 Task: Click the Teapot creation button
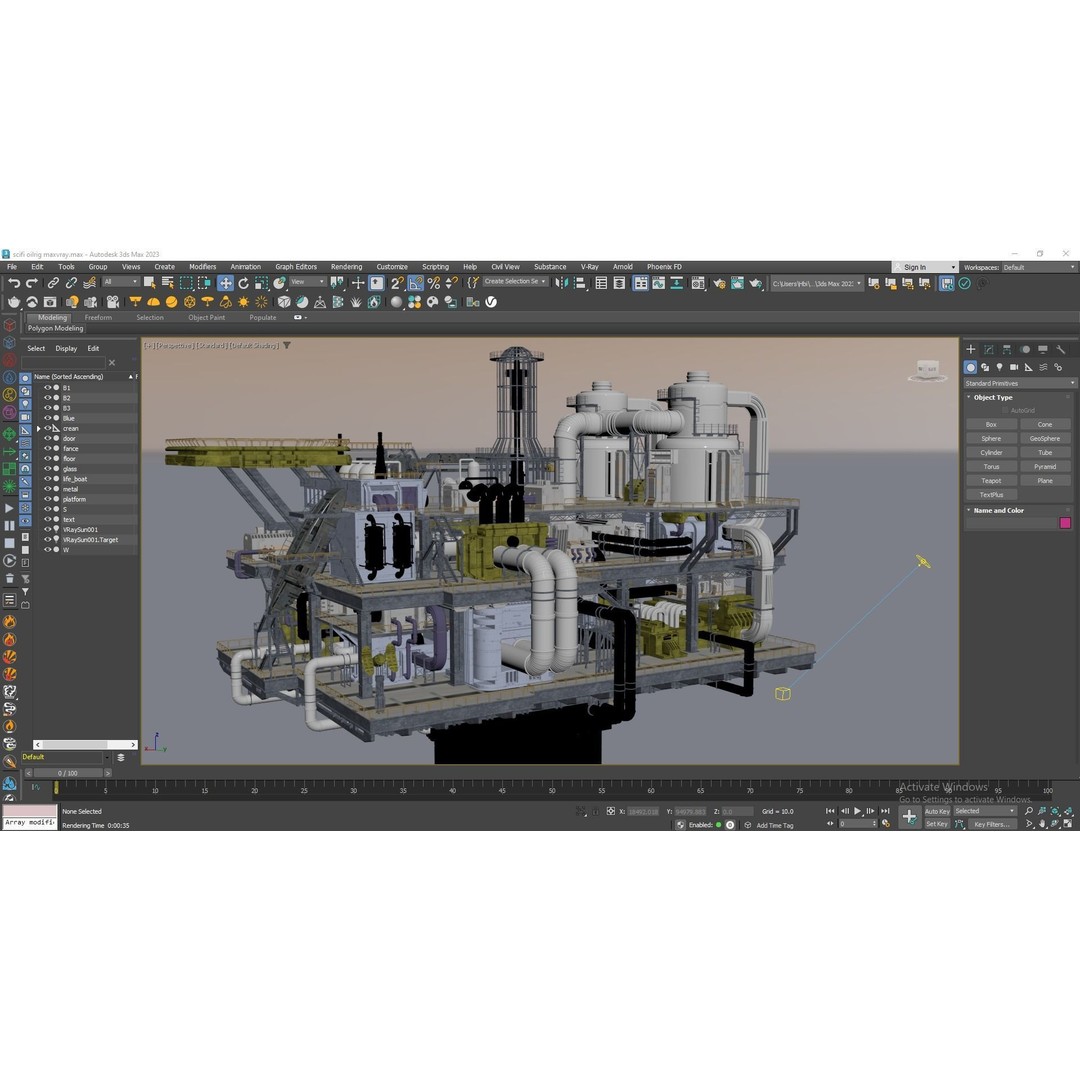click(991, 481)
